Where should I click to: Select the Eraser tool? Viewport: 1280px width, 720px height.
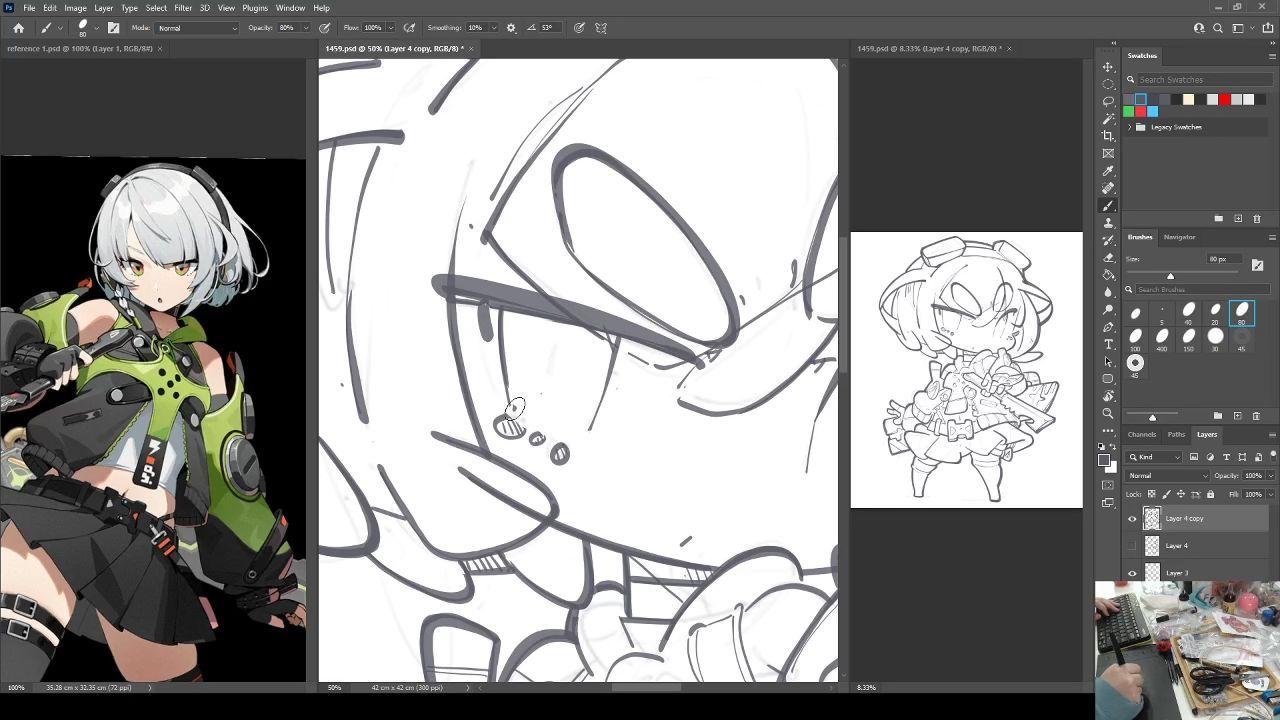click(1108, 257)
